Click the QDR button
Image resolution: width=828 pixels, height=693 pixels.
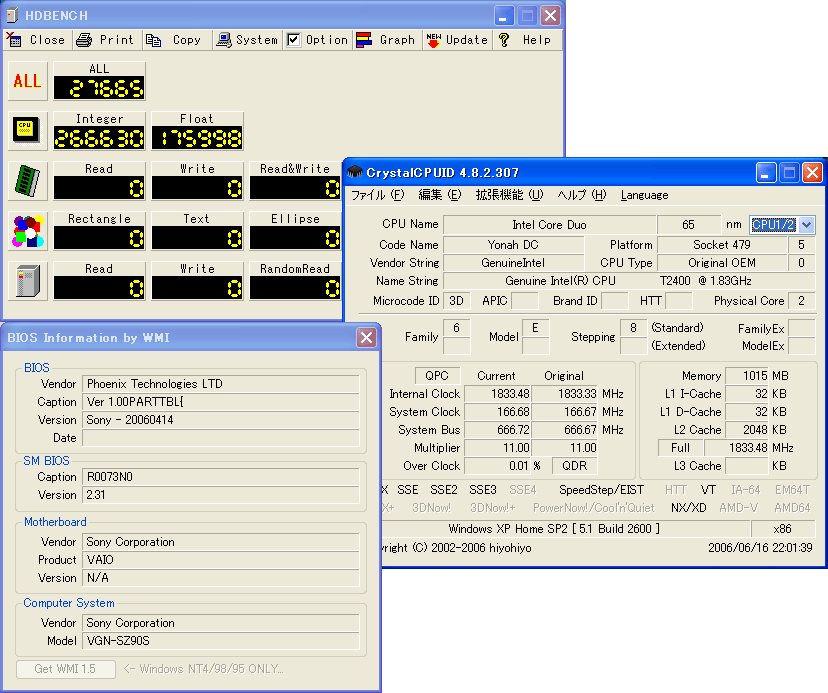[x=575, y=465]
